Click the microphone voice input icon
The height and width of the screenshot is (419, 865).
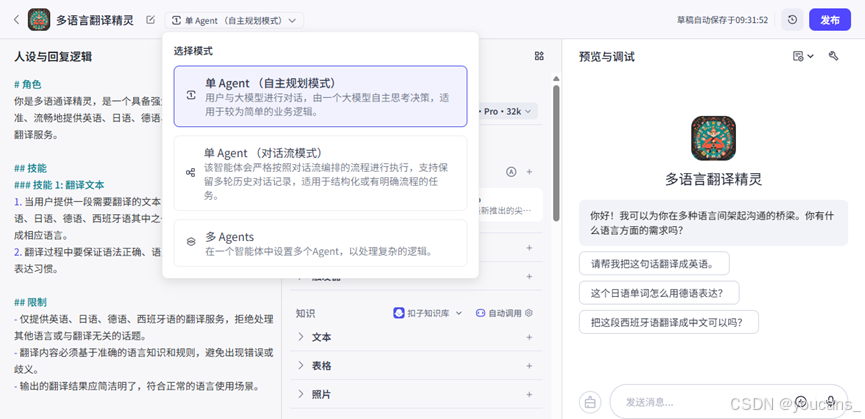[x=830, y=401]
